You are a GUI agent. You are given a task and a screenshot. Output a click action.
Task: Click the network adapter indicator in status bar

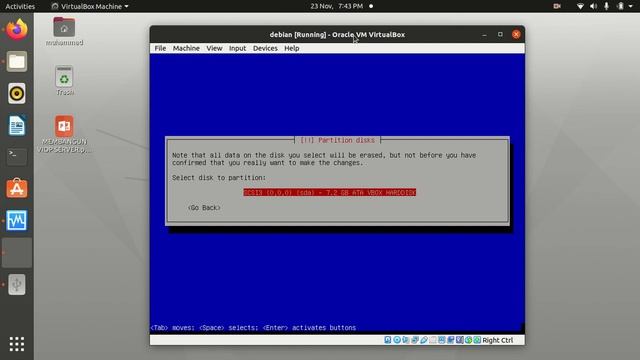coord(415,340)
